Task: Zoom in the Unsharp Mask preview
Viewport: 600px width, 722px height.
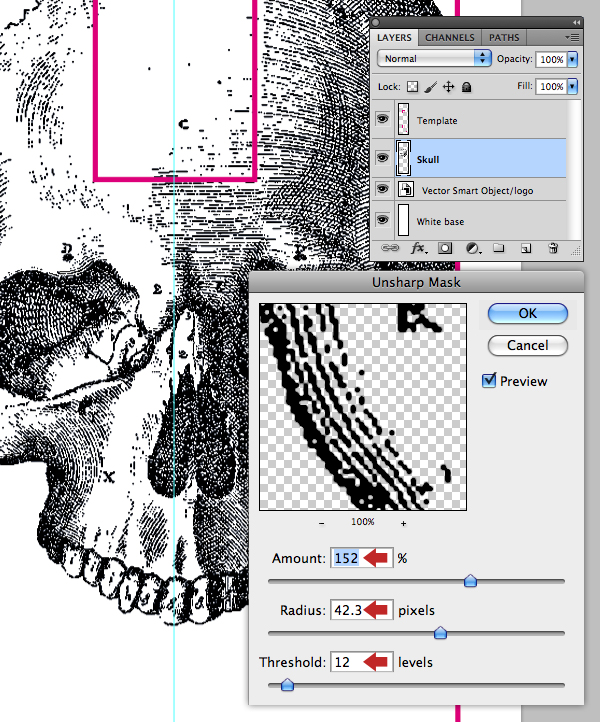Action: pos(403,523)
